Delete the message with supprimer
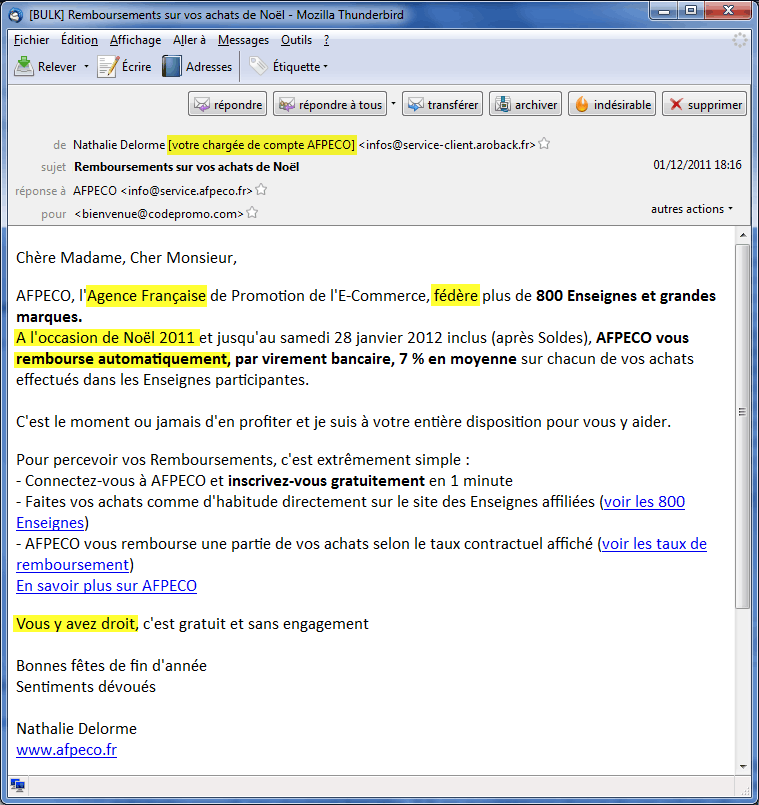The image size is (759, 805). point(704,104)
